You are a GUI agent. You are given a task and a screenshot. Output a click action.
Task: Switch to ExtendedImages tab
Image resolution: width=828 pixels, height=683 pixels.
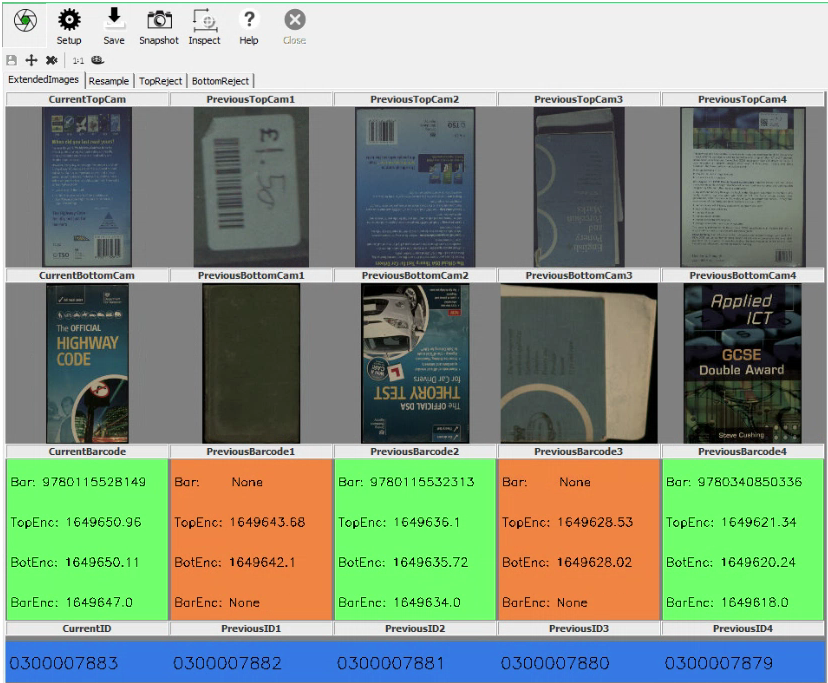[43, 80]
